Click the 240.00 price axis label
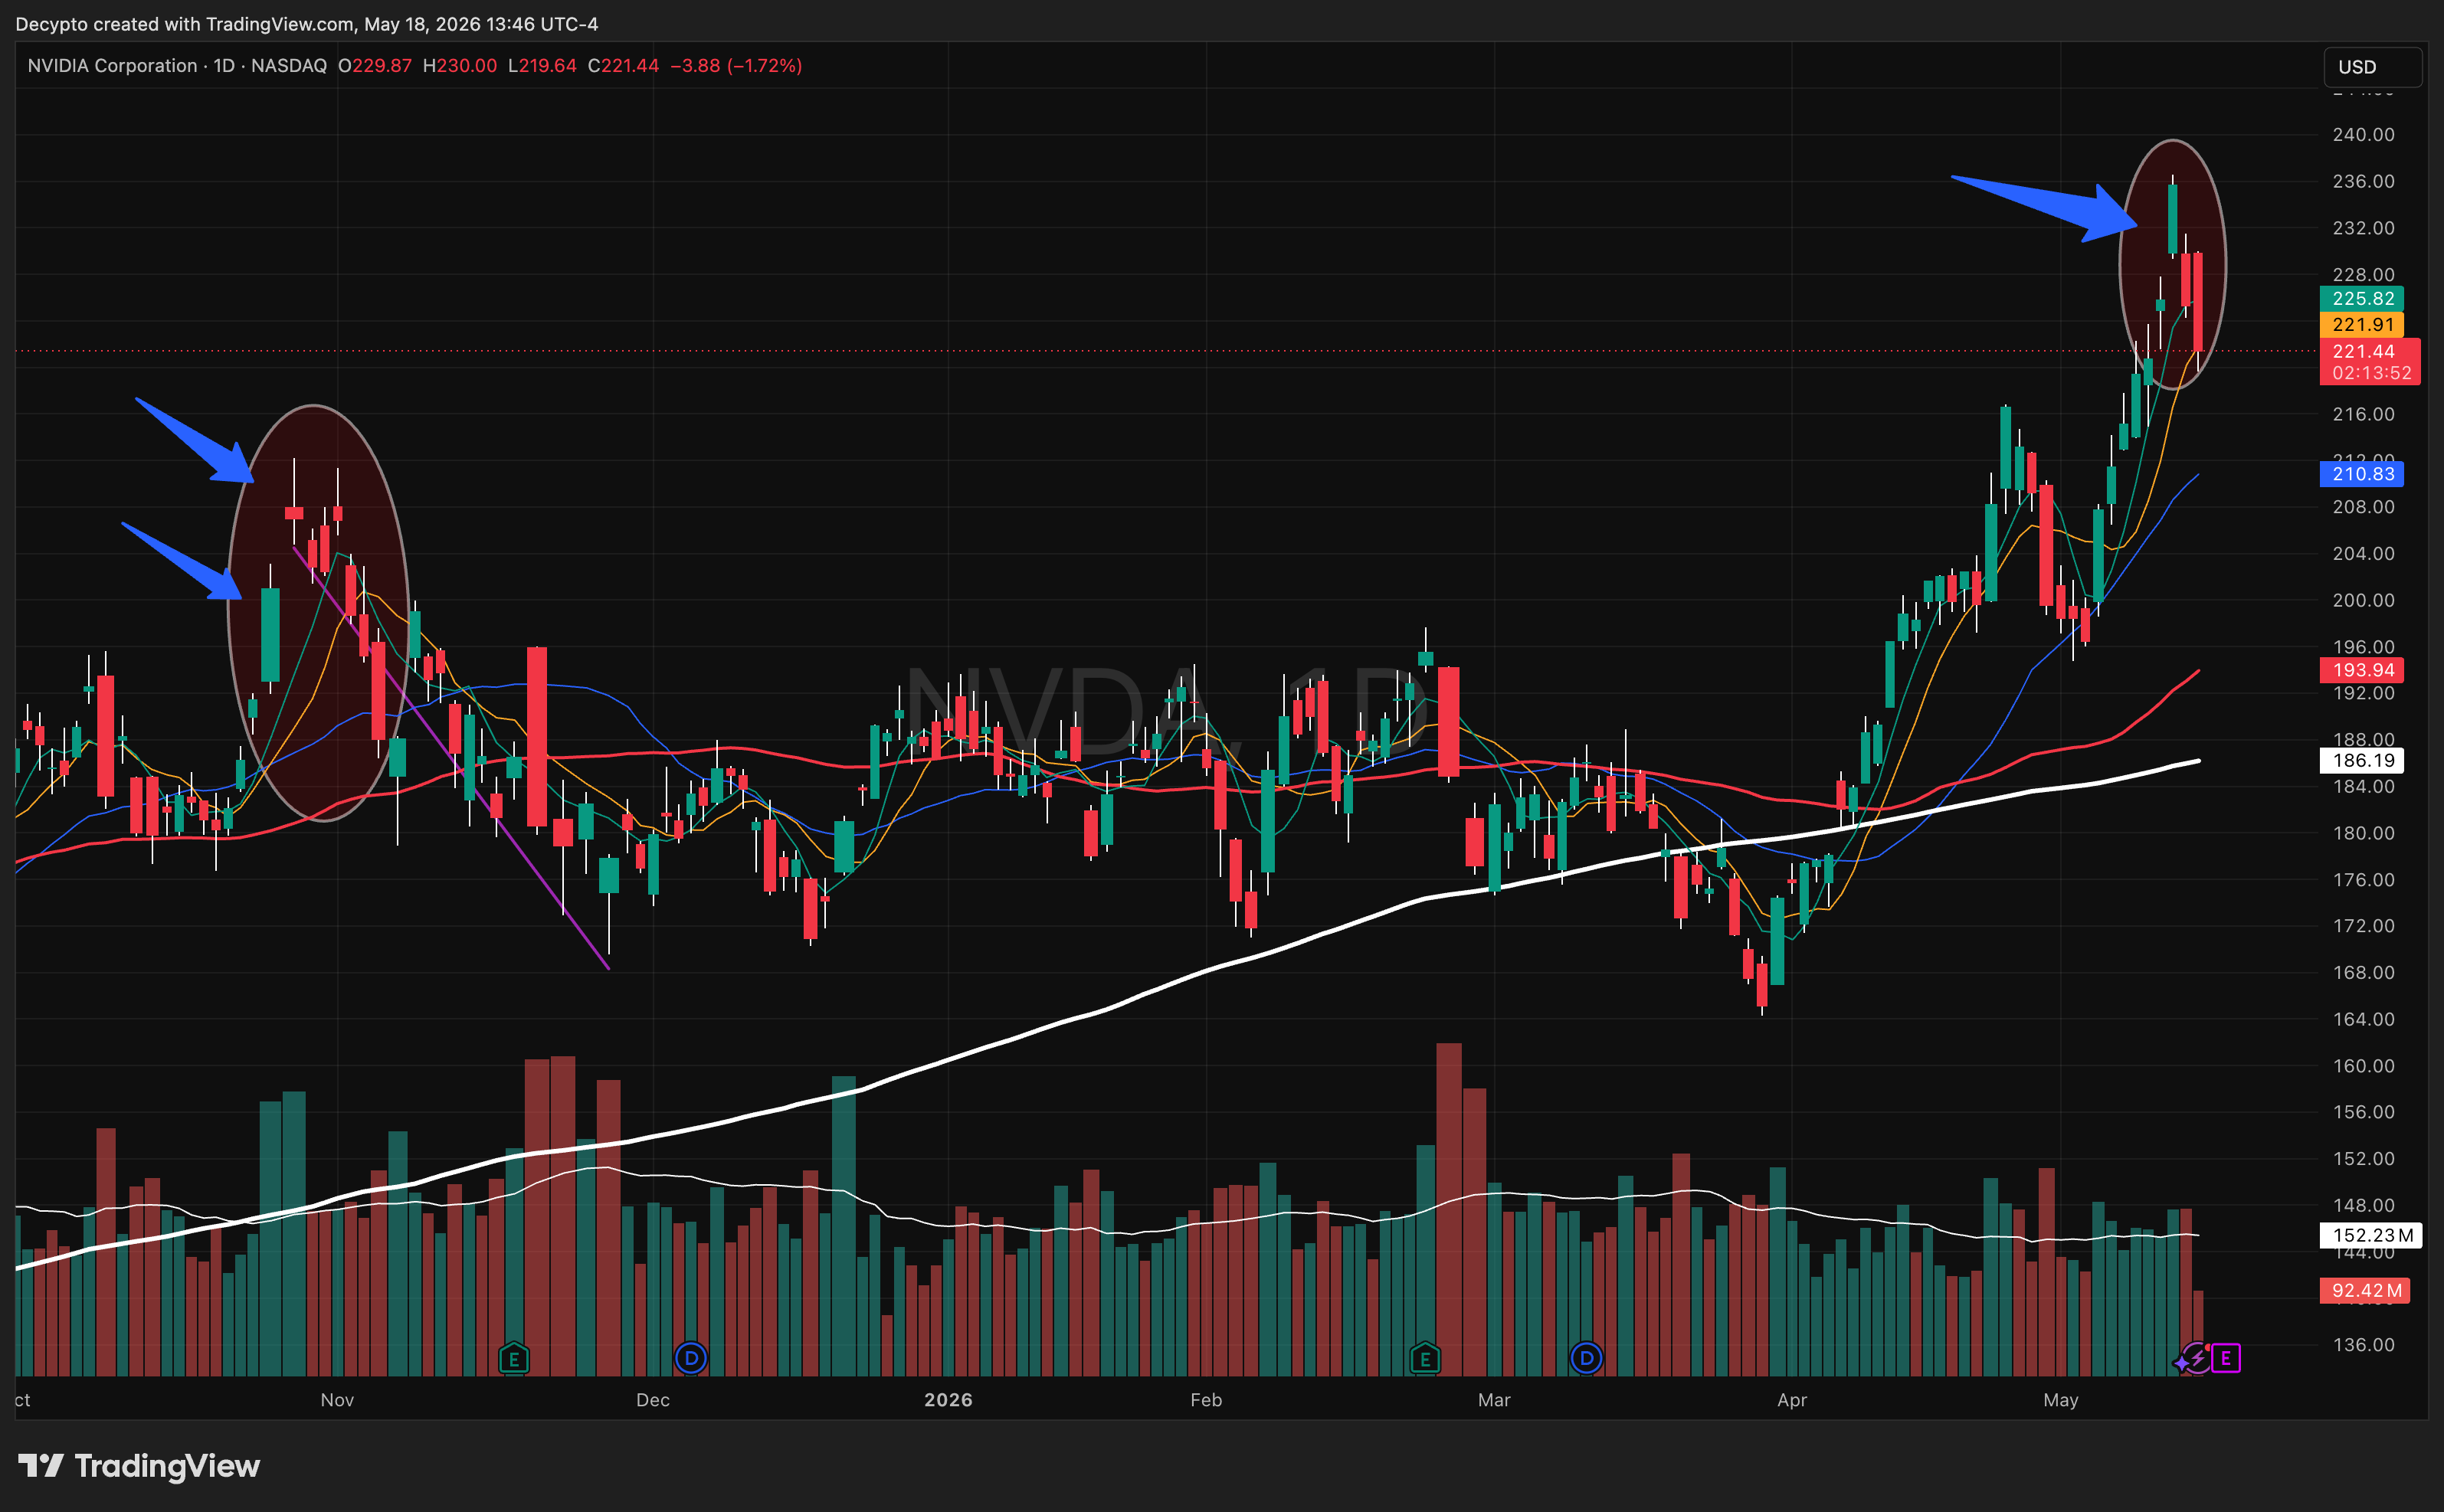2444x1512 pixels. point(2363,134)
